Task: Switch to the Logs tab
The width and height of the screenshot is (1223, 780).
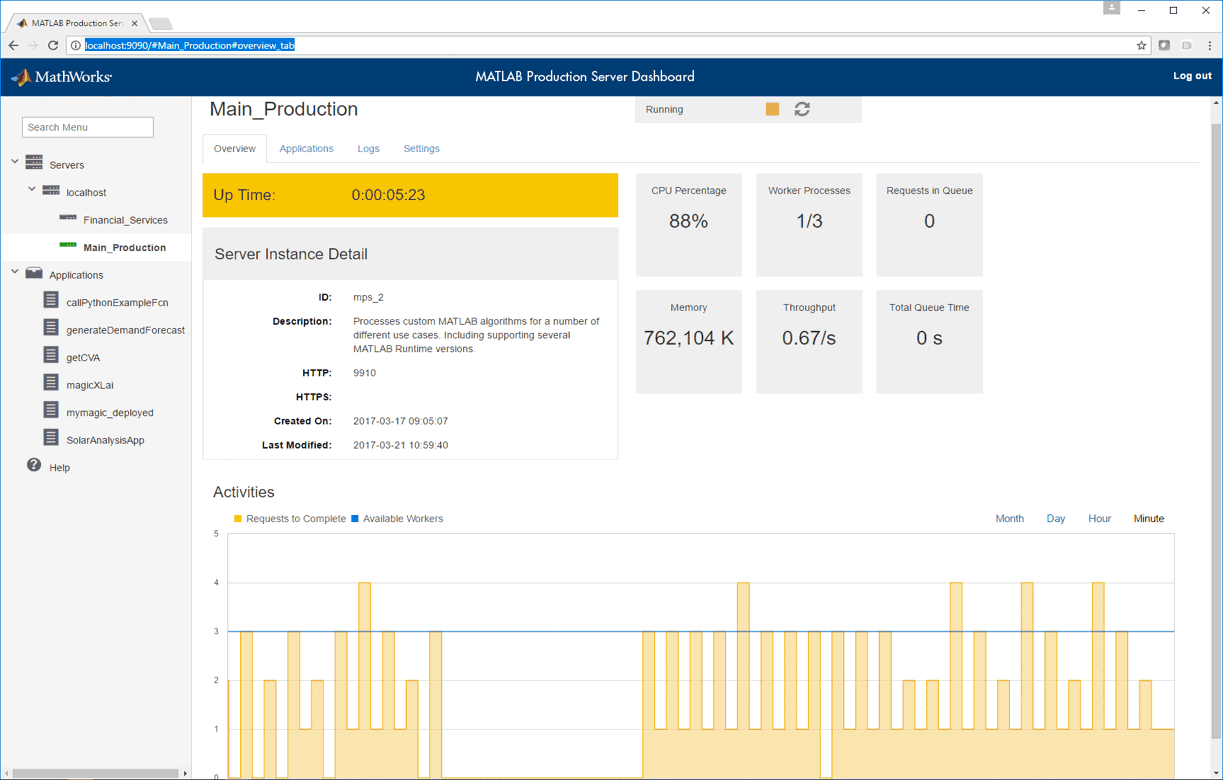Action: click(368, 149)
